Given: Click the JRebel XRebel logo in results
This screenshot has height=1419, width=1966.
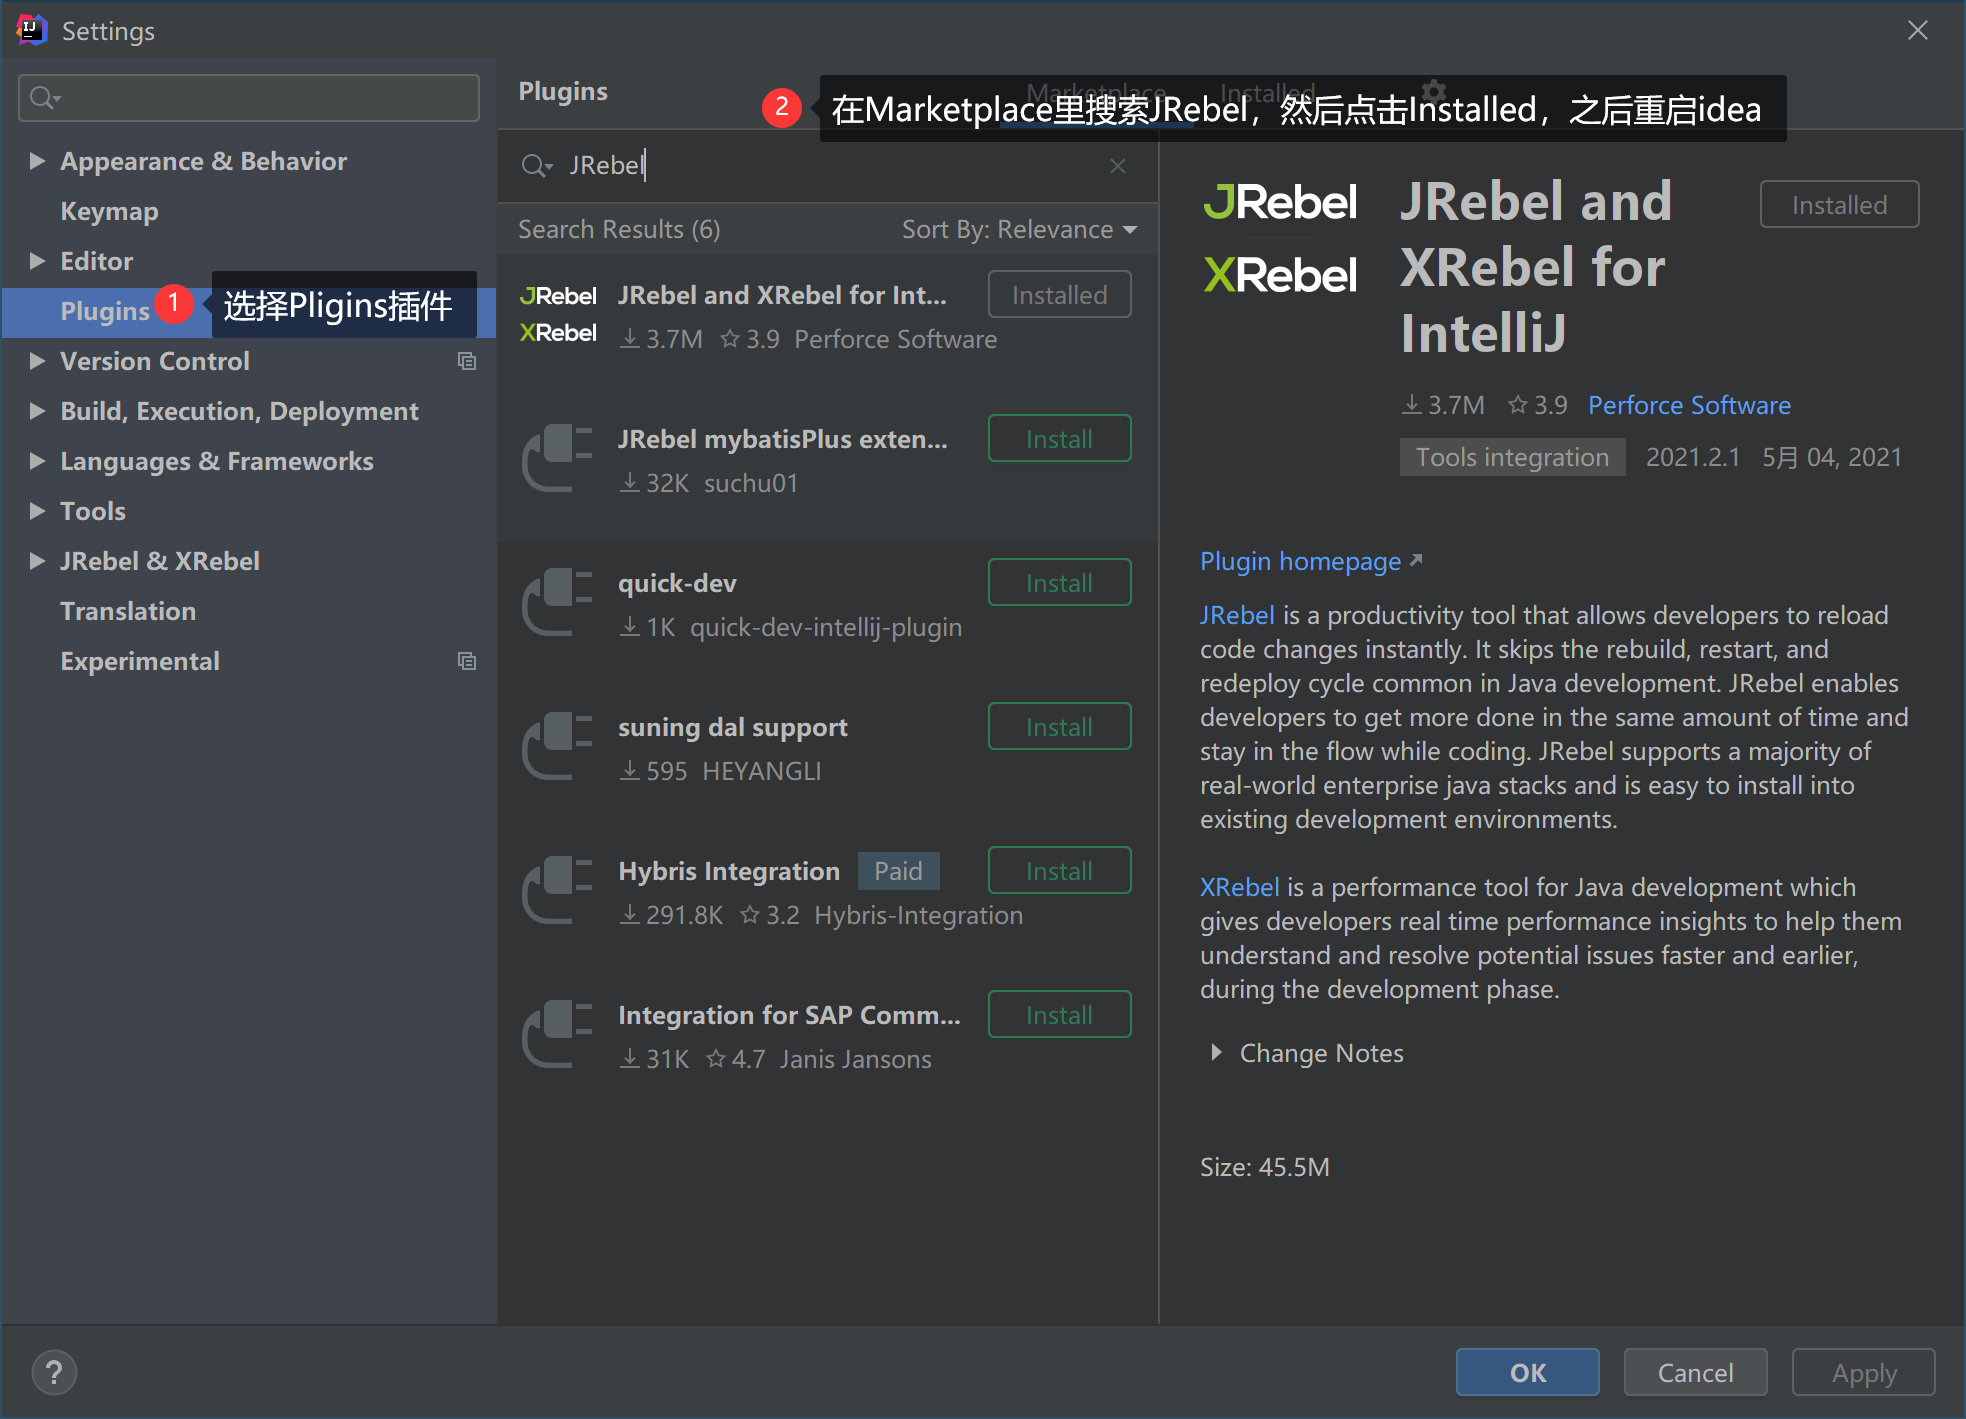Looking at the screenshot, I should tap(558, 315).
